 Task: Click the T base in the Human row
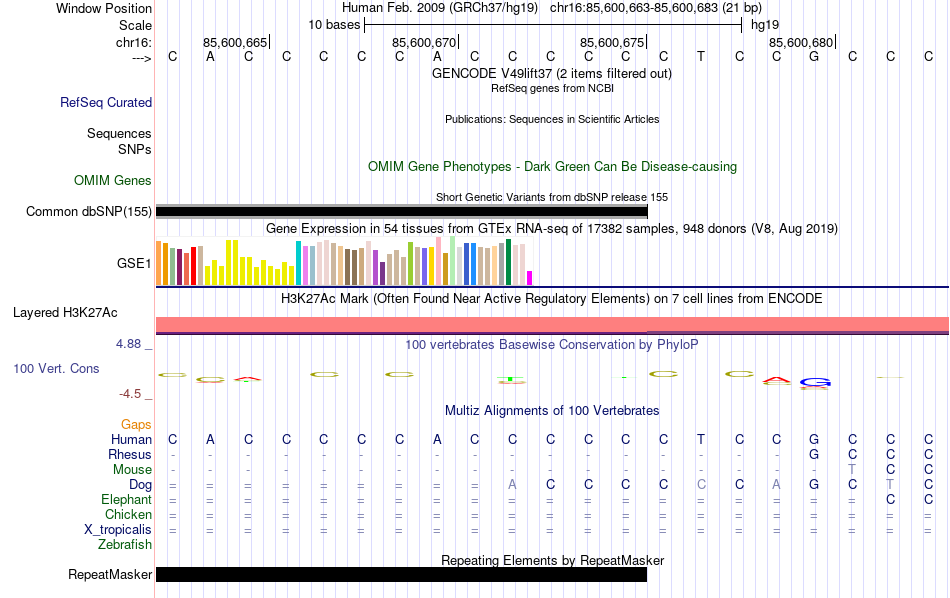[x=701, y=439]
